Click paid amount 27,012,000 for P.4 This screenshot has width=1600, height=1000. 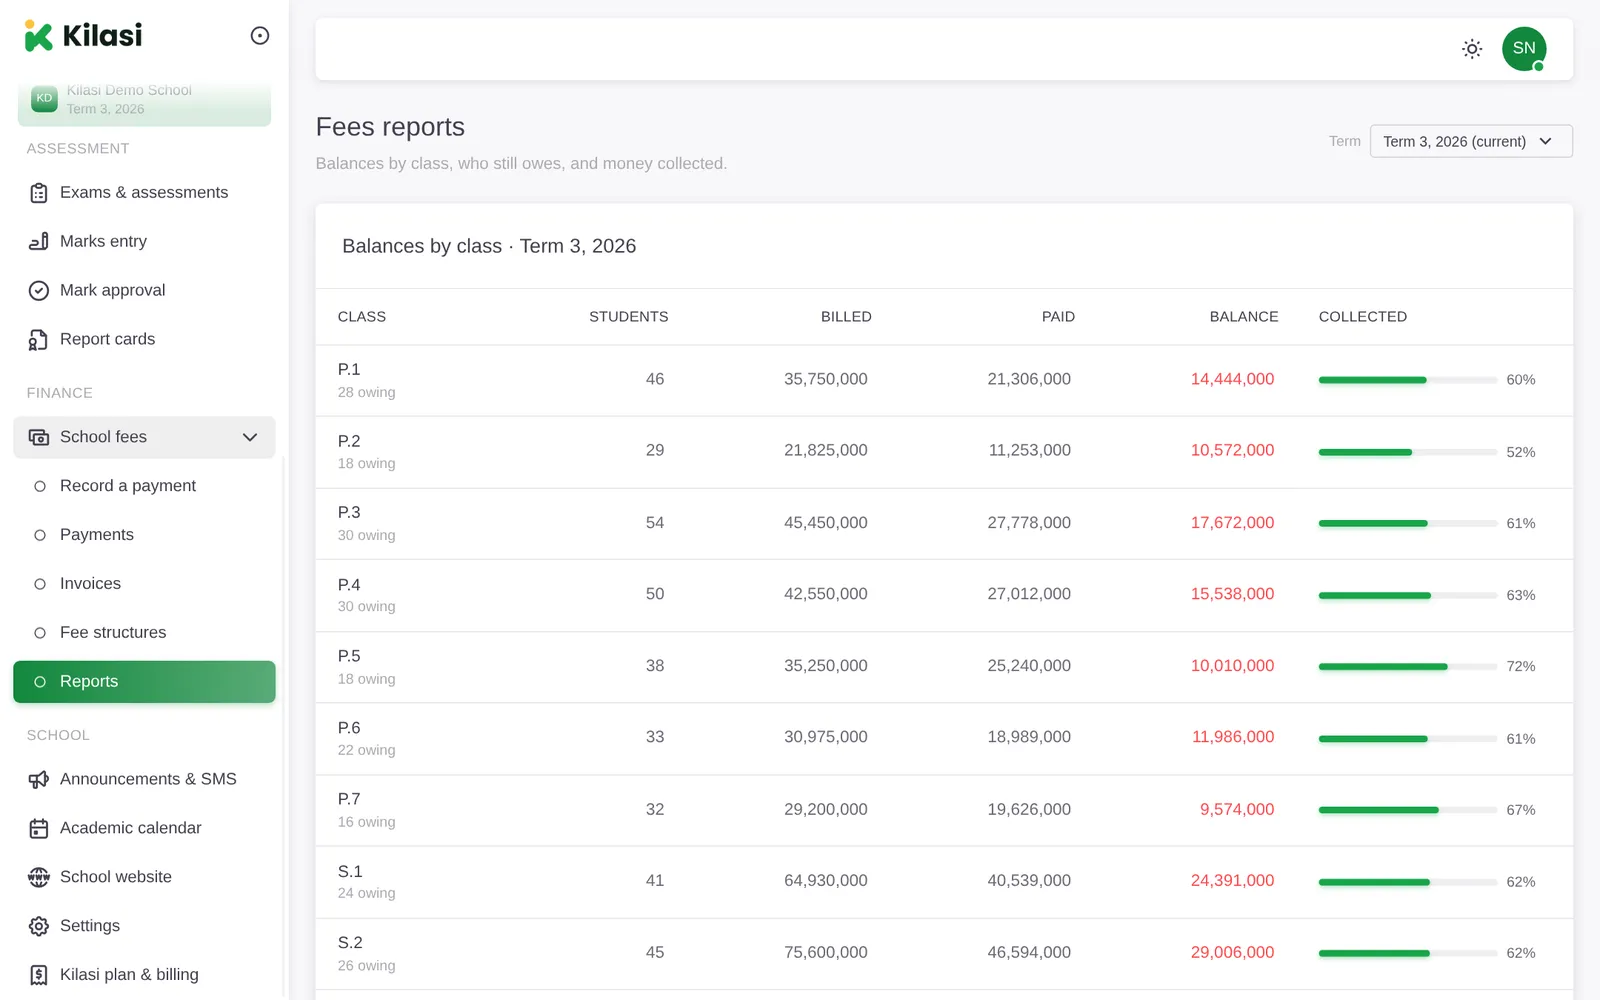pyautogui.click(x=1029, y=594)
